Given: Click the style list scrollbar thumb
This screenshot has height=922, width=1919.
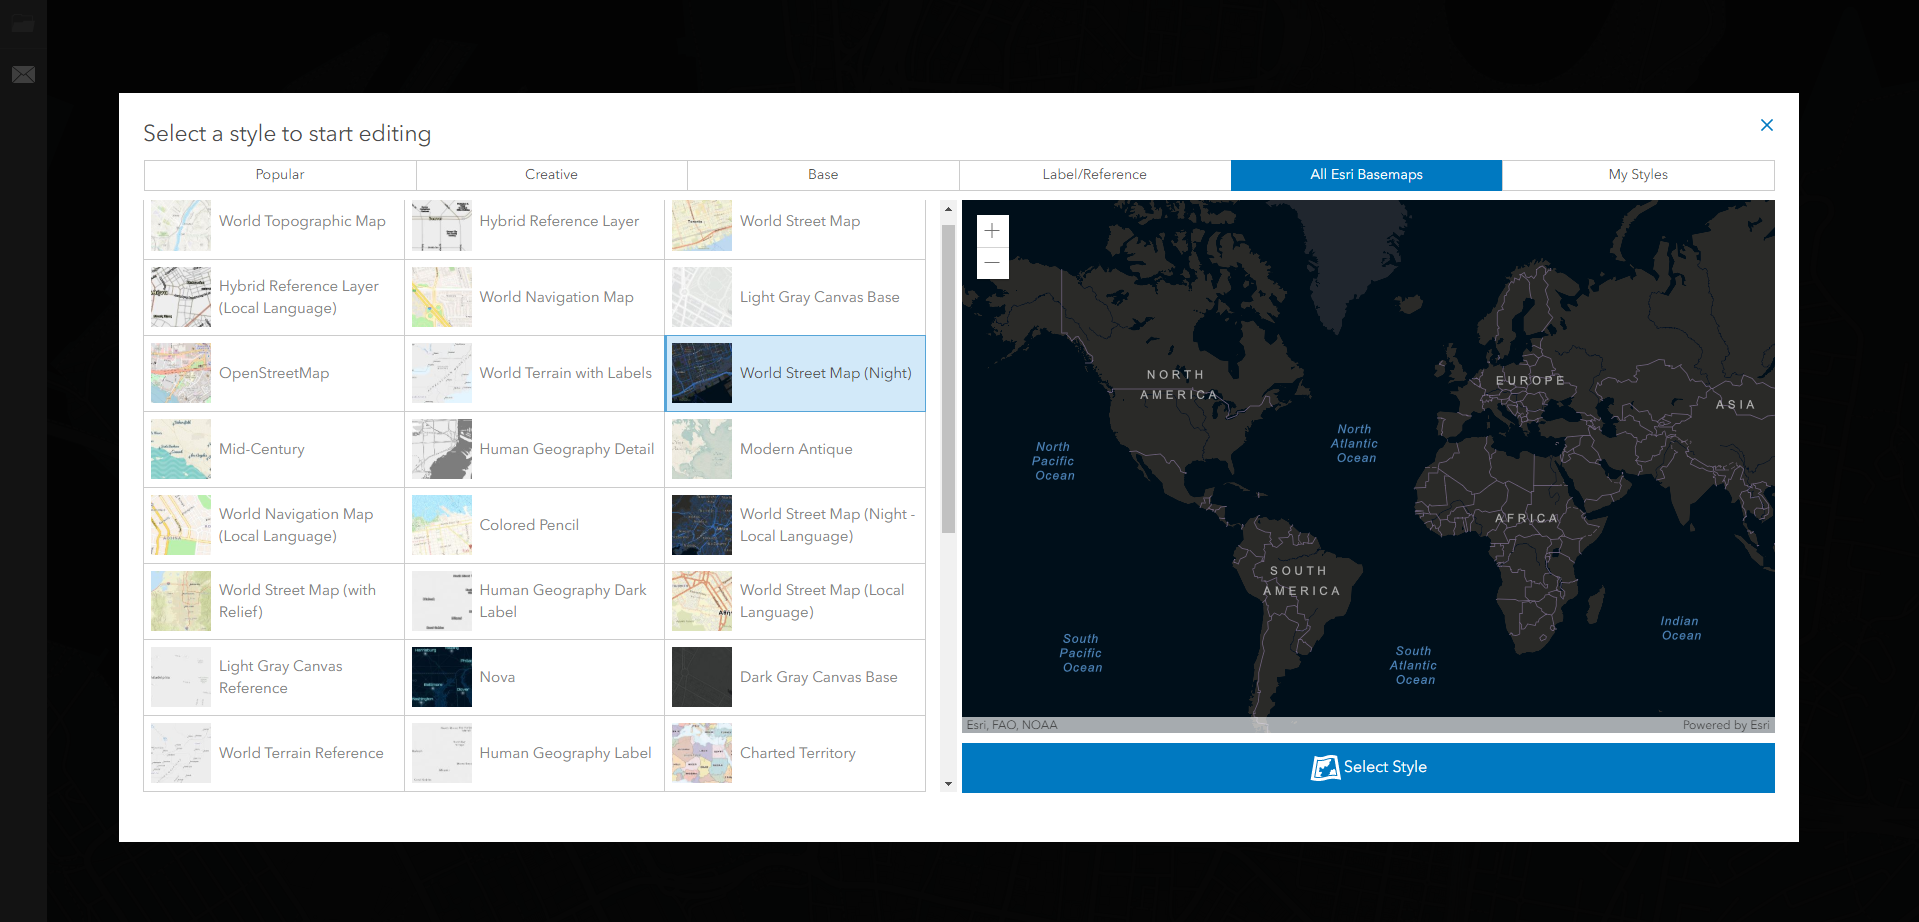Looking at the screenshot, I should click(x=949, y=378).
